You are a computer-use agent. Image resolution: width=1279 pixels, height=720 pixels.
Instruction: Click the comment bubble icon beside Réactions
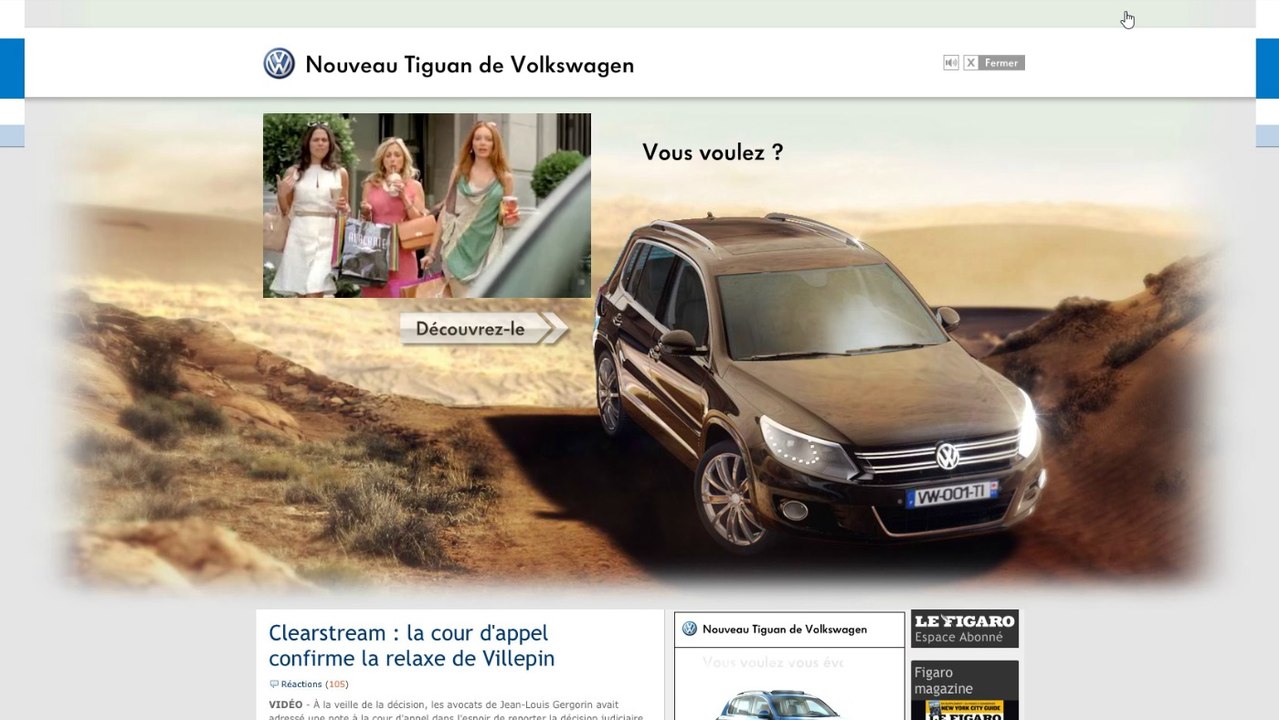pos(274,685)
